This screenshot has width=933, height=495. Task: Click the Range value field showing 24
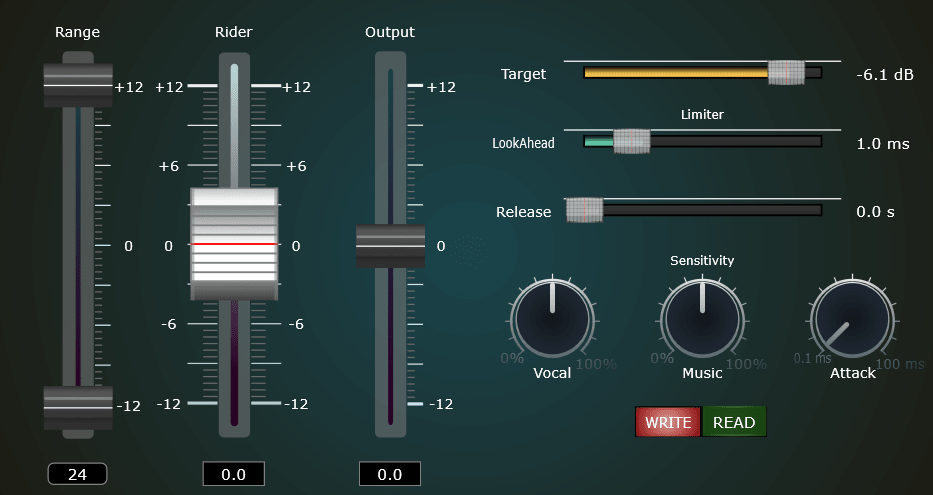pyautogui.click(x=77, y=474)
